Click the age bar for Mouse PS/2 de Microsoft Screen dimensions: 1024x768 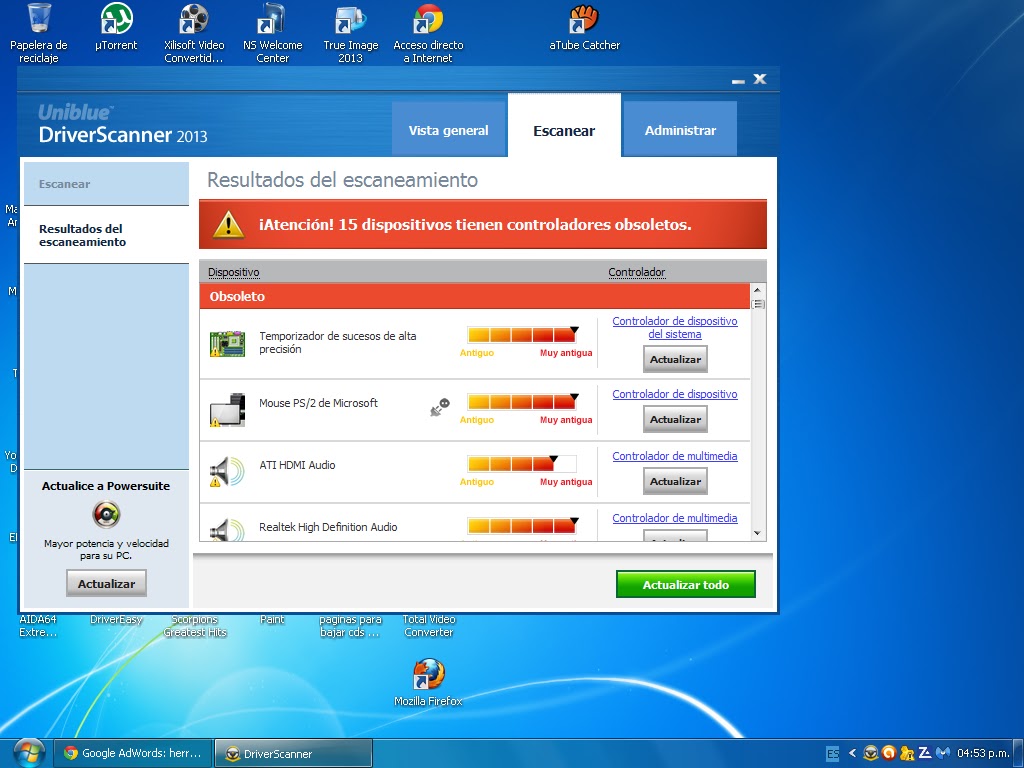(x=522, y=402)
